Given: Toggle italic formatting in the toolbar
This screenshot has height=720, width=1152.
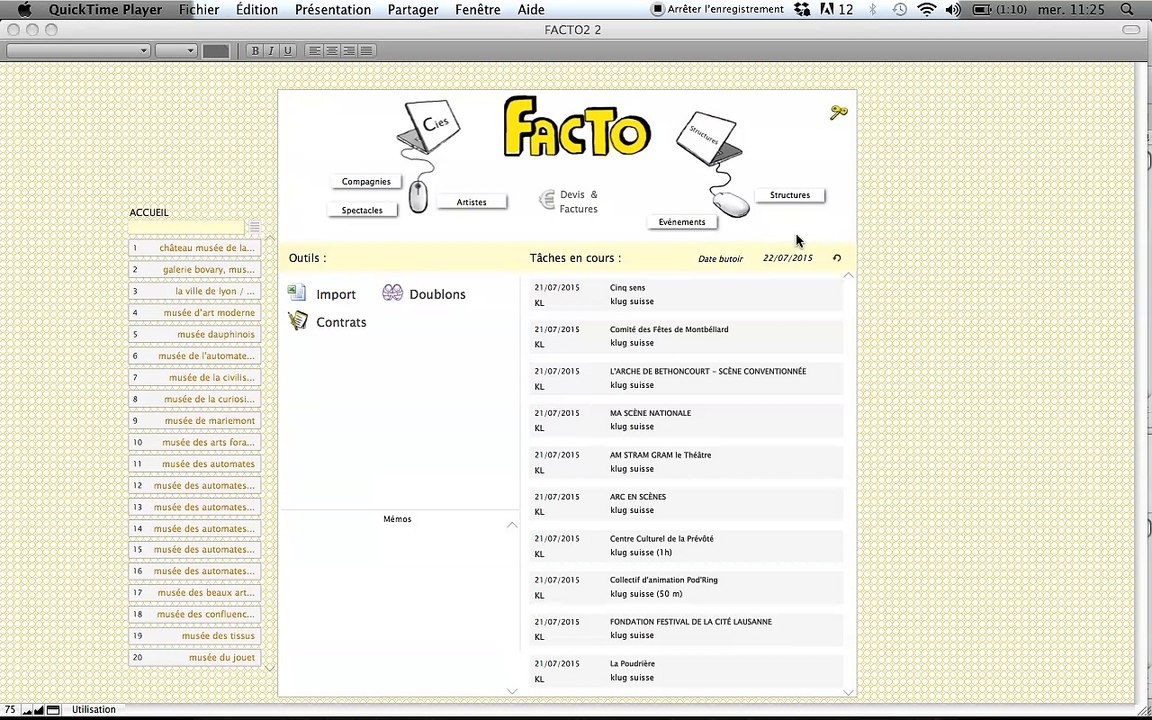Looking at the screenshot, I should [x=271, y=51].
